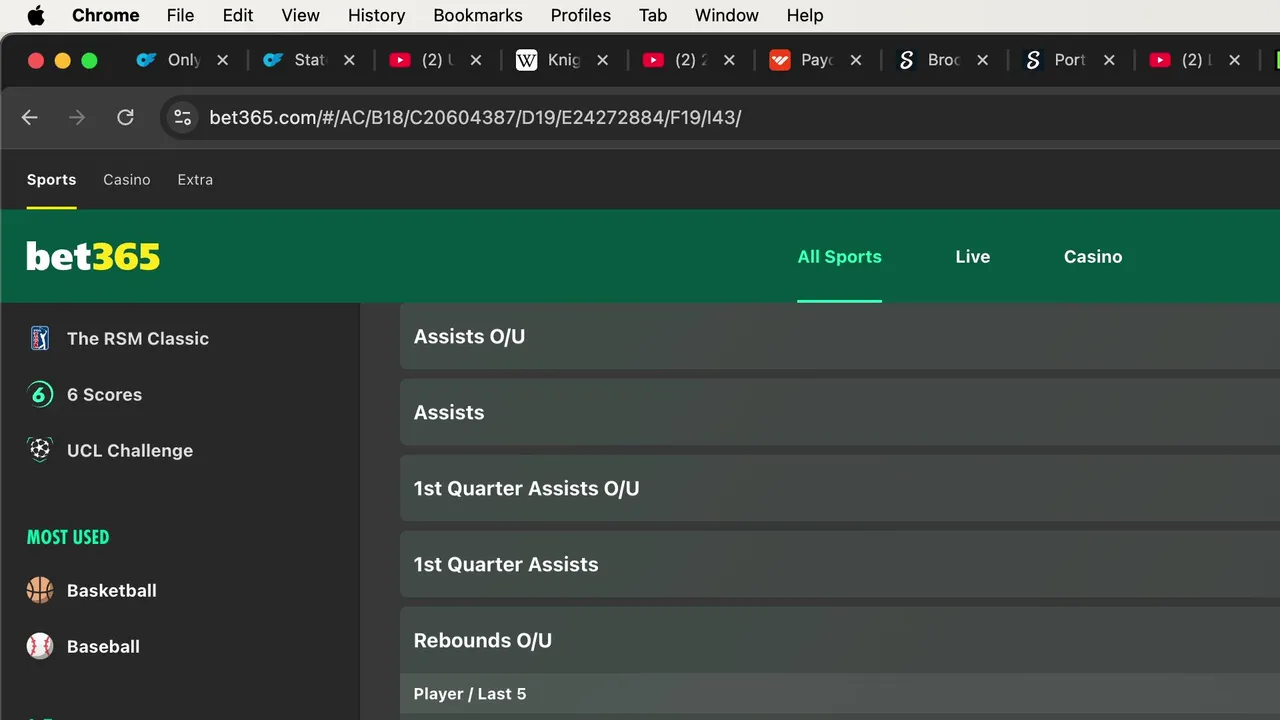The image size is (1280, 720).
Task: Reload the bet365 page
Action: pos(125,117)
